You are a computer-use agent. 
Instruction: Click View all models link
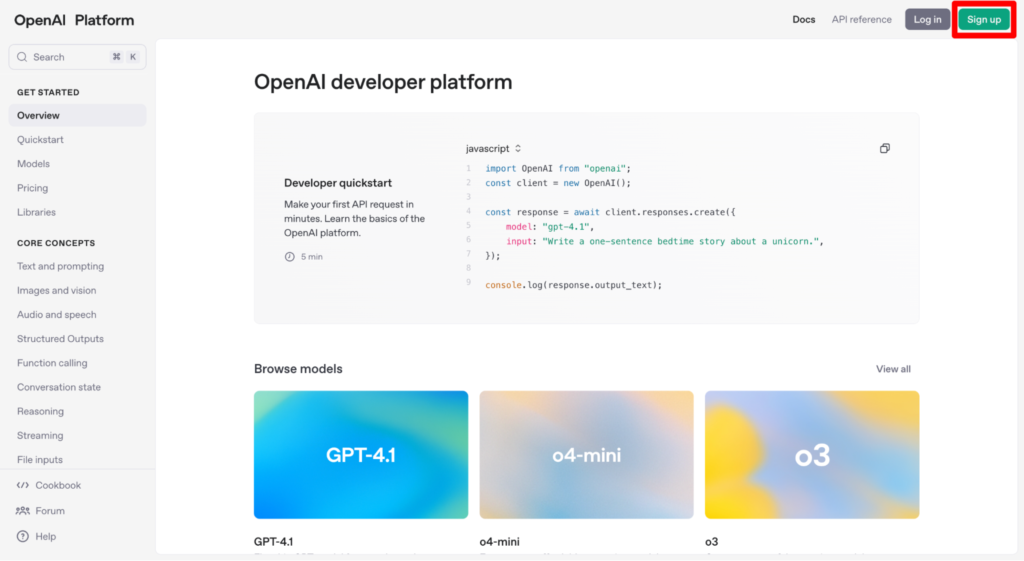(x=893, y=369)
